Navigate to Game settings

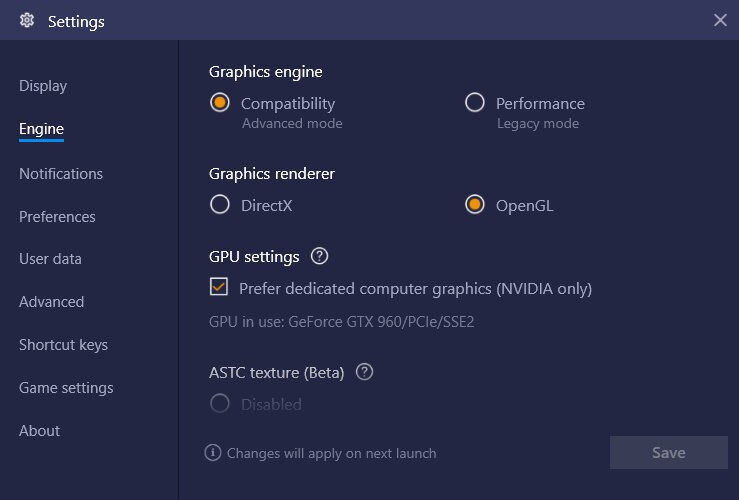click(66, 388)
